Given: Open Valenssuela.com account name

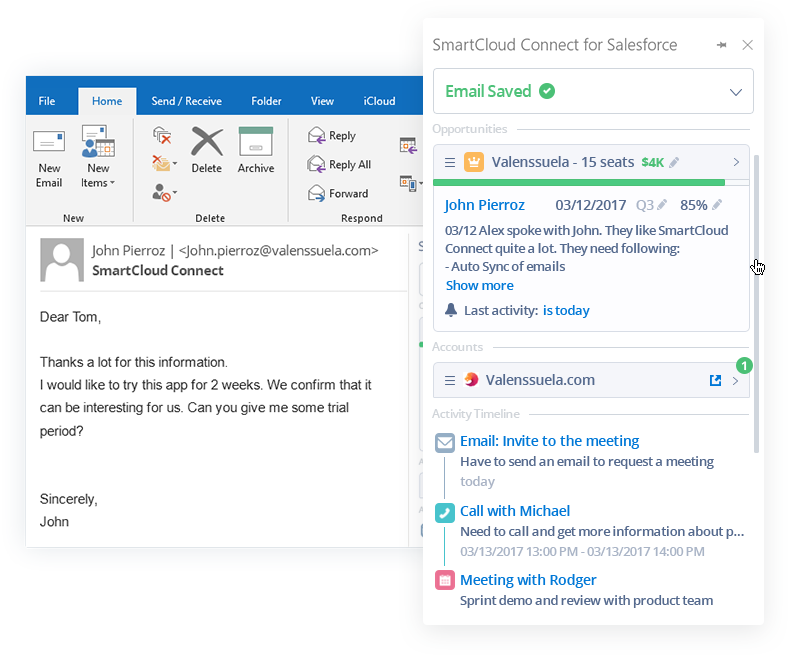Looking at the screenshot, I should (540, 380).
